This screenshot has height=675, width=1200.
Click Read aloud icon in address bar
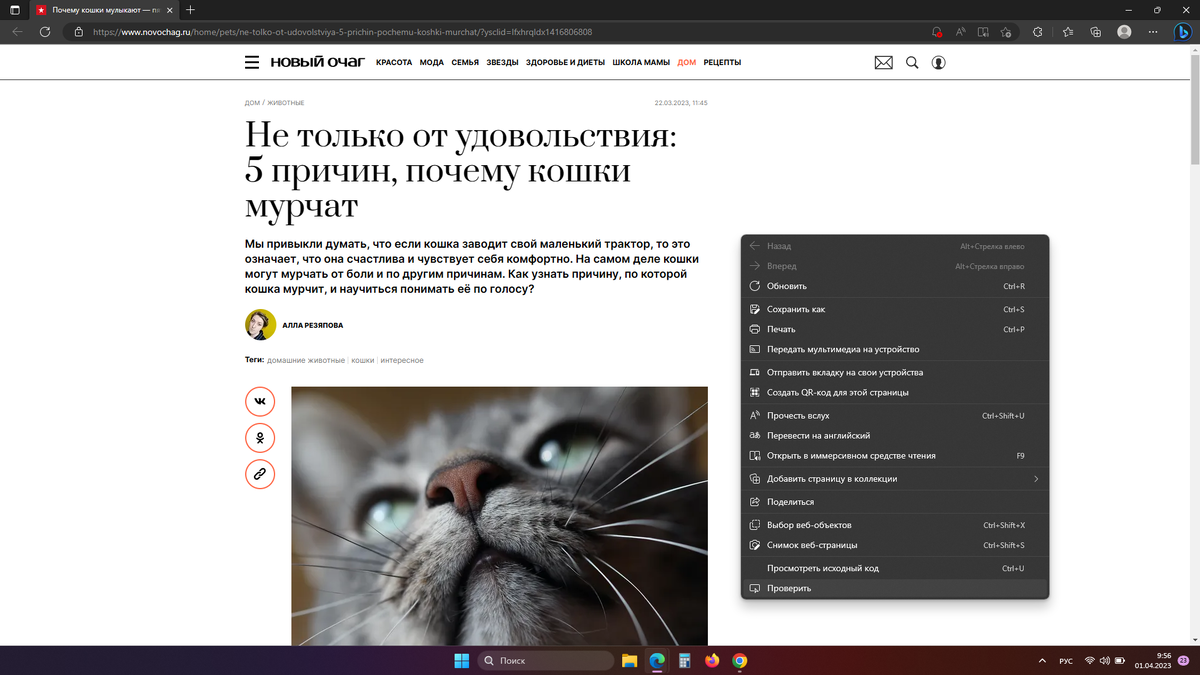click(961, 32)
